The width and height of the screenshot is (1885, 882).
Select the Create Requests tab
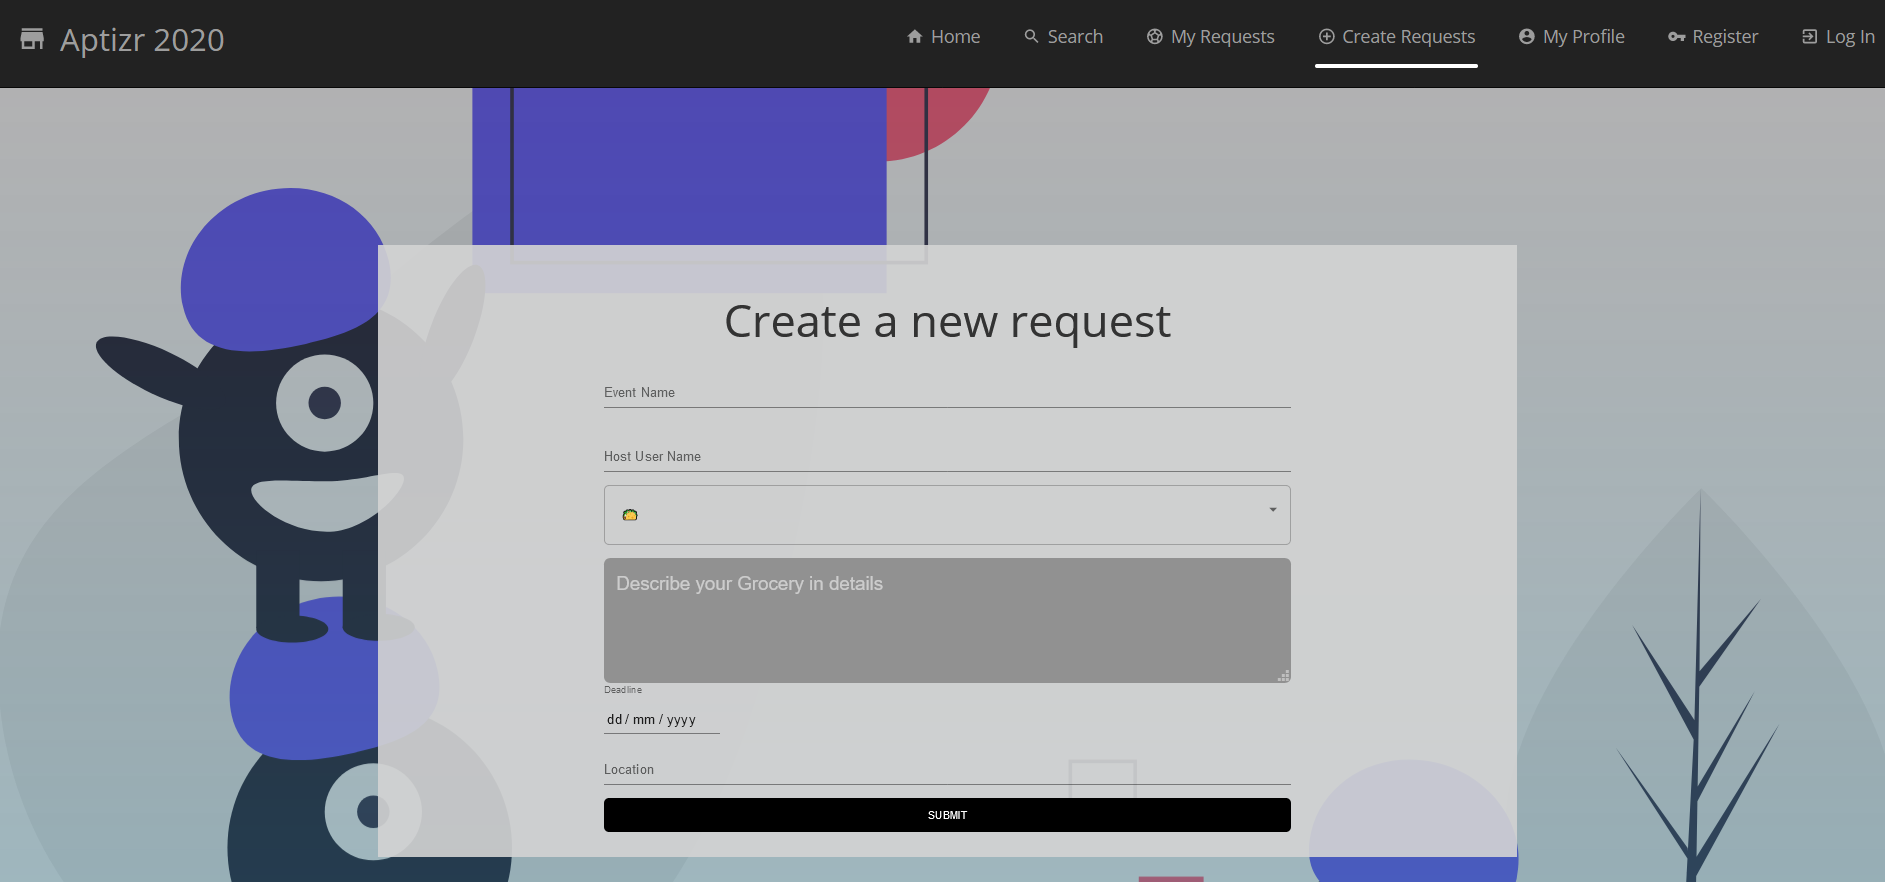coord(1396,37)
